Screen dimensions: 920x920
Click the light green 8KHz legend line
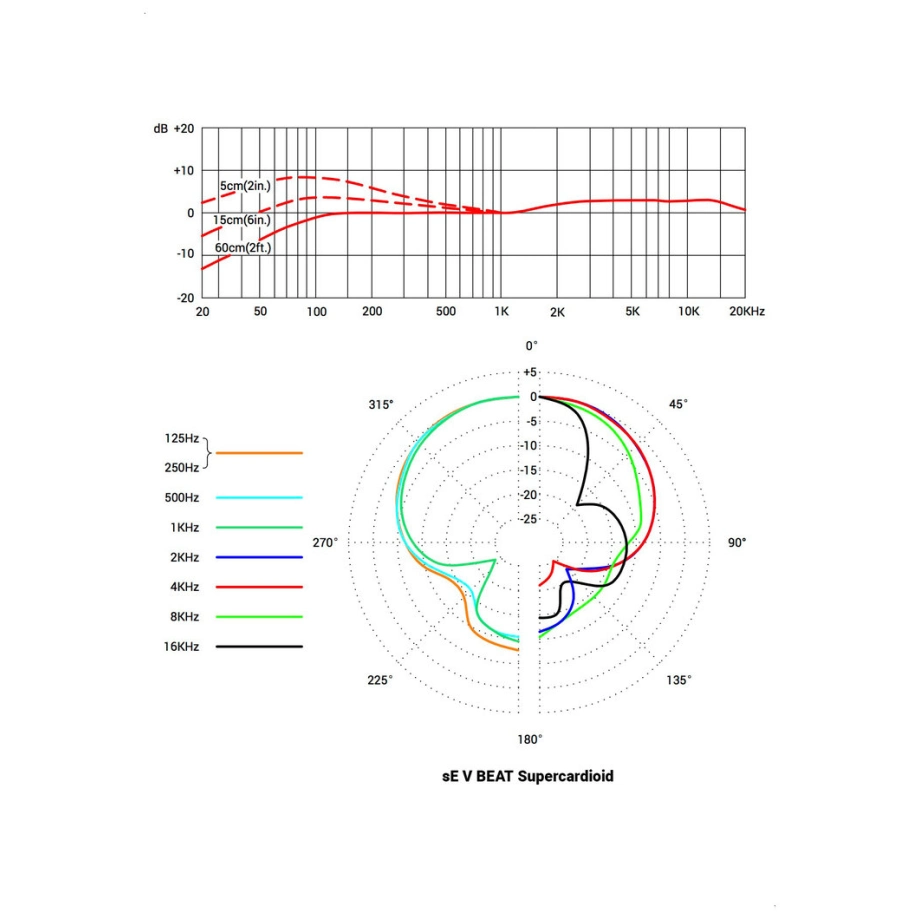coord(259,617)
